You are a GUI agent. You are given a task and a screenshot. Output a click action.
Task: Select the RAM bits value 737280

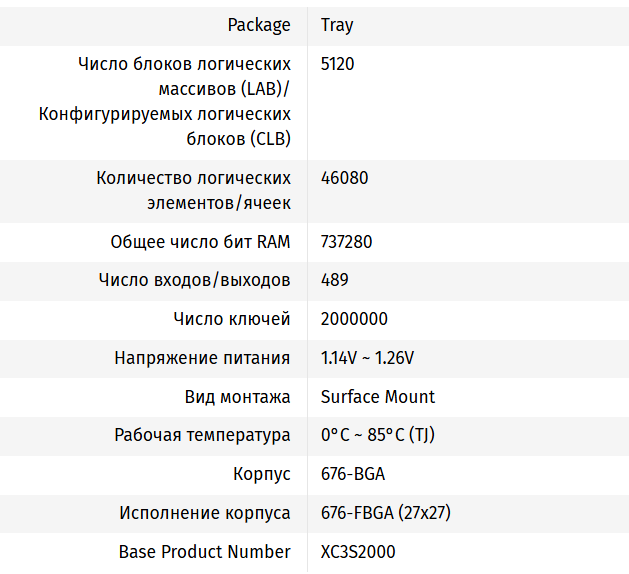tap(347, 242)
